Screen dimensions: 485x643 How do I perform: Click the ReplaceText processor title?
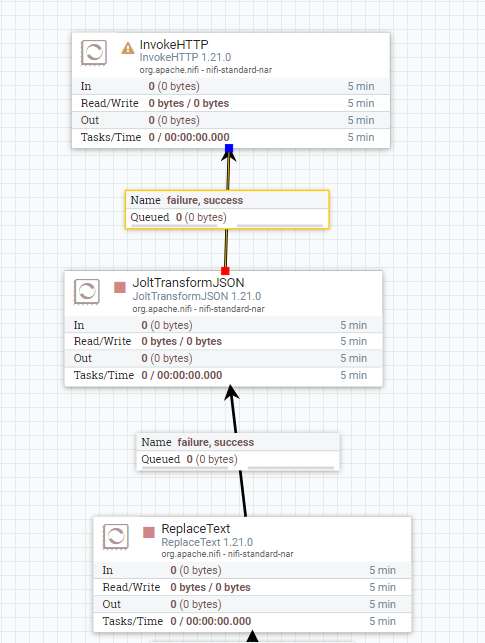pos(196,529)
